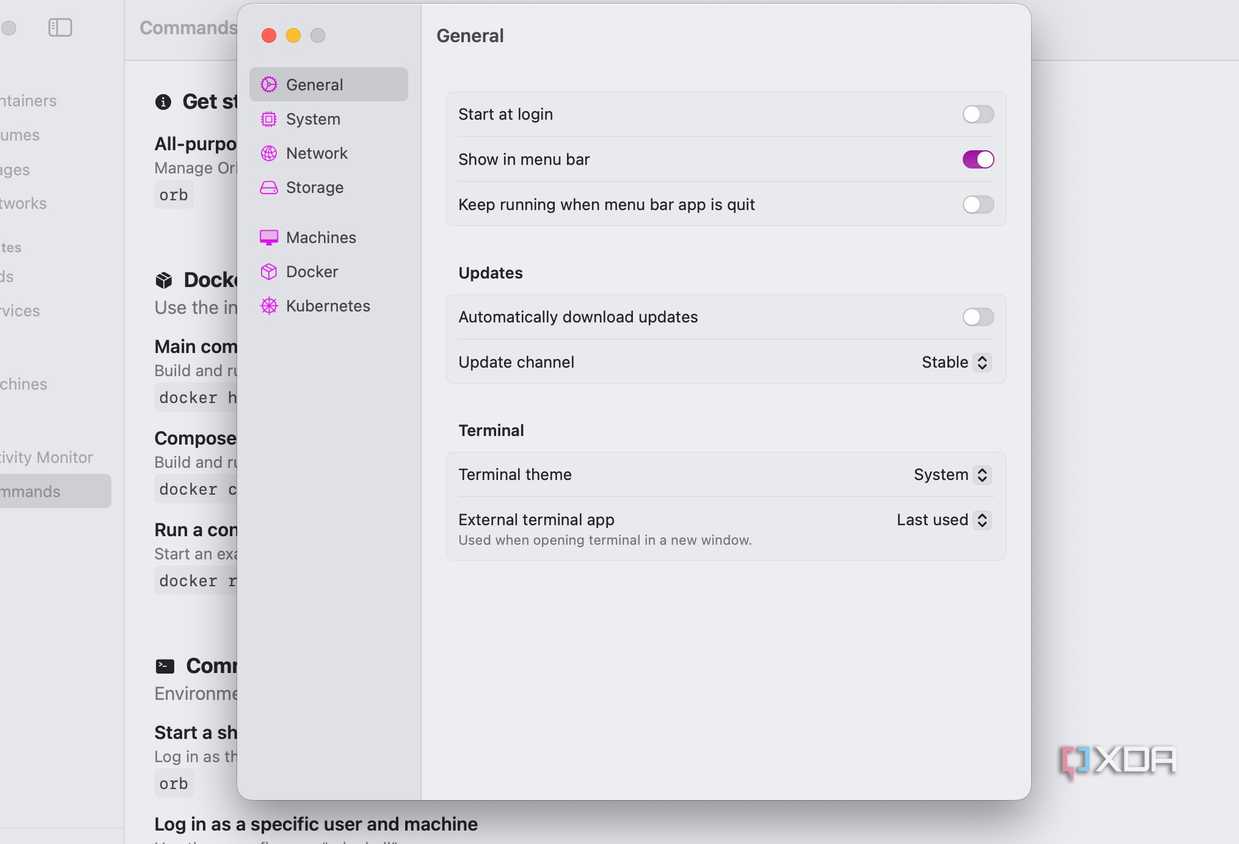Image resolution: width=1239 pixels, height=844 pixels.
Task: Open External terminal app Last used dropdown
Action: click(x=944, y=520)
